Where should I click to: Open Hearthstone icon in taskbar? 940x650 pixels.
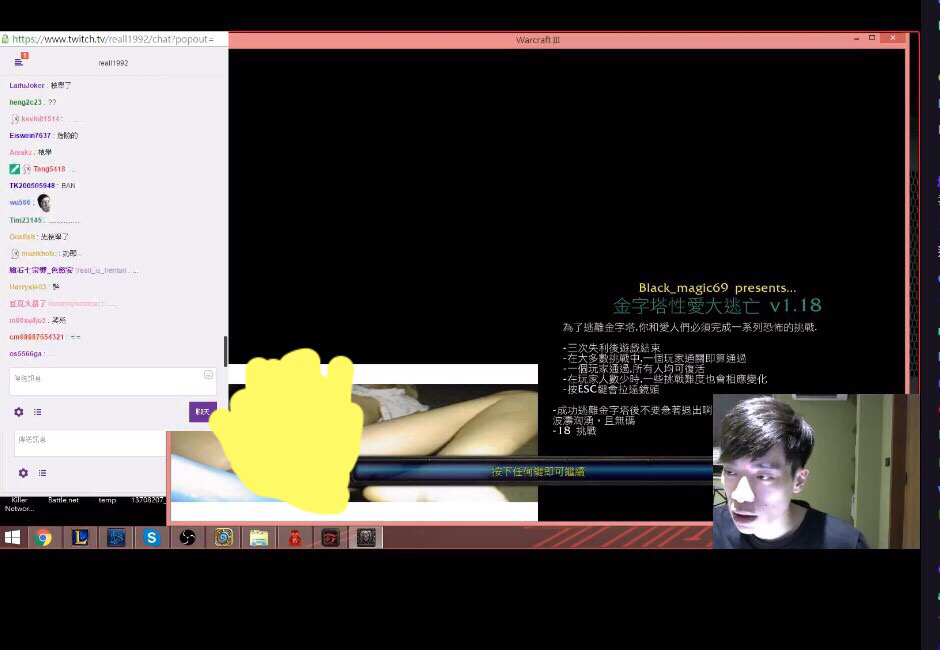coord(223,538)
